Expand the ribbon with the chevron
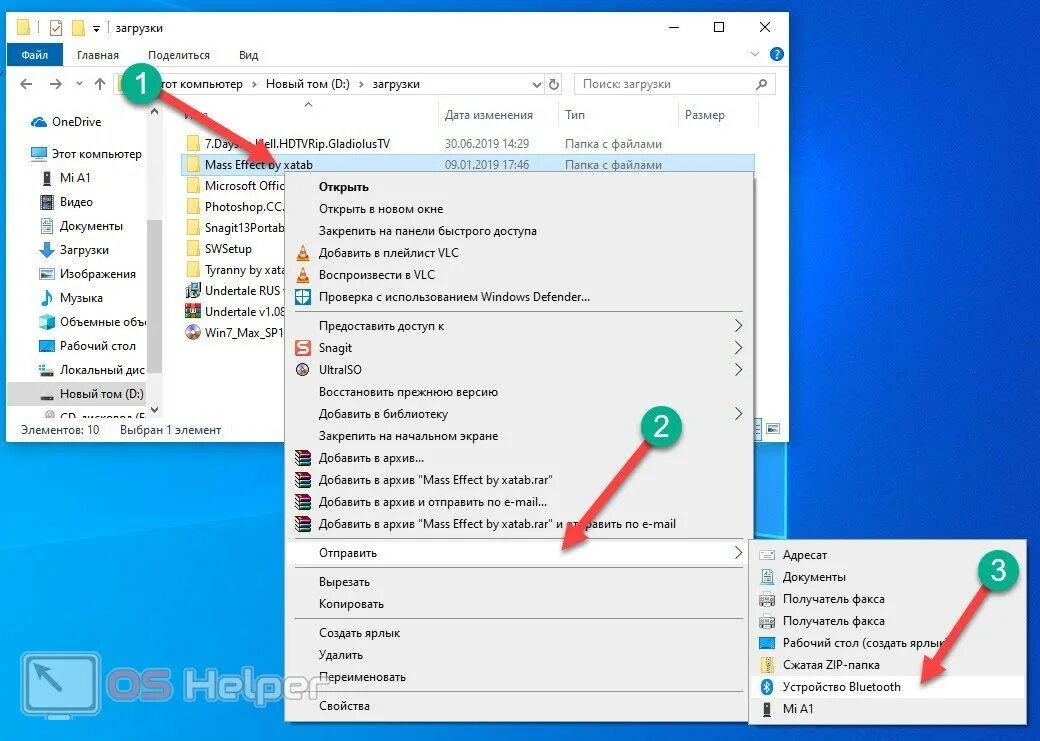 point(755,54)
